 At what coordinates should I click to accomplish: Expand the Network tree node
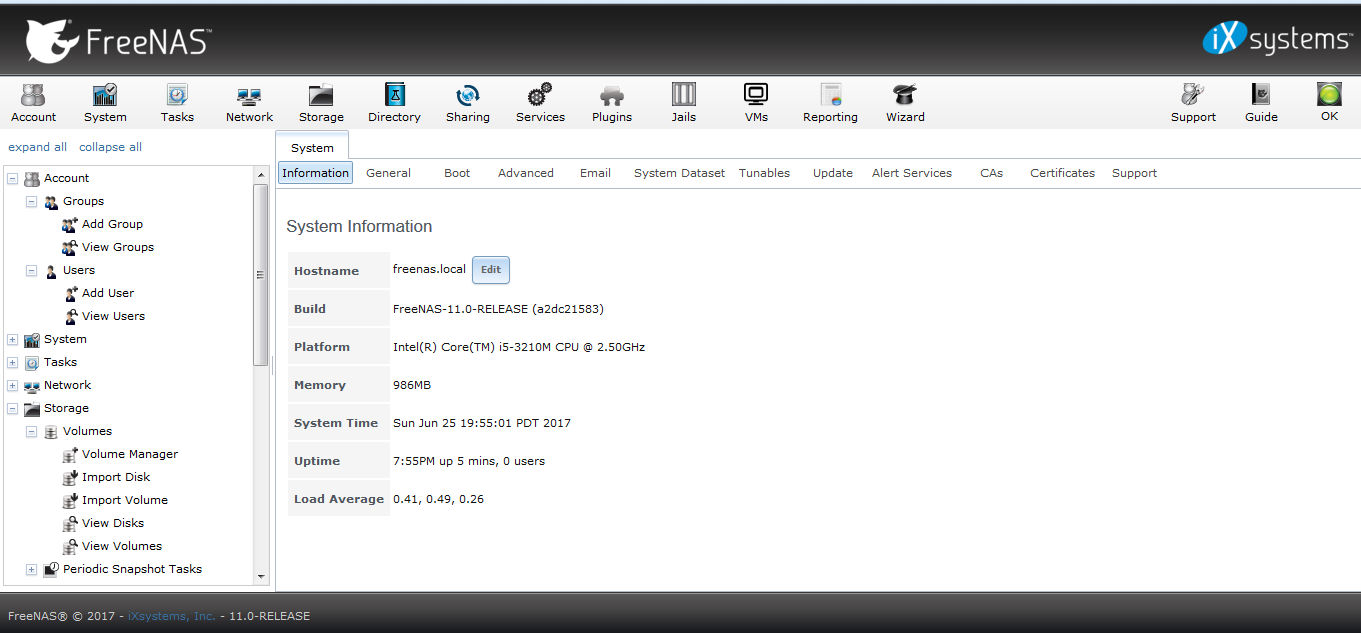[13, 386]
